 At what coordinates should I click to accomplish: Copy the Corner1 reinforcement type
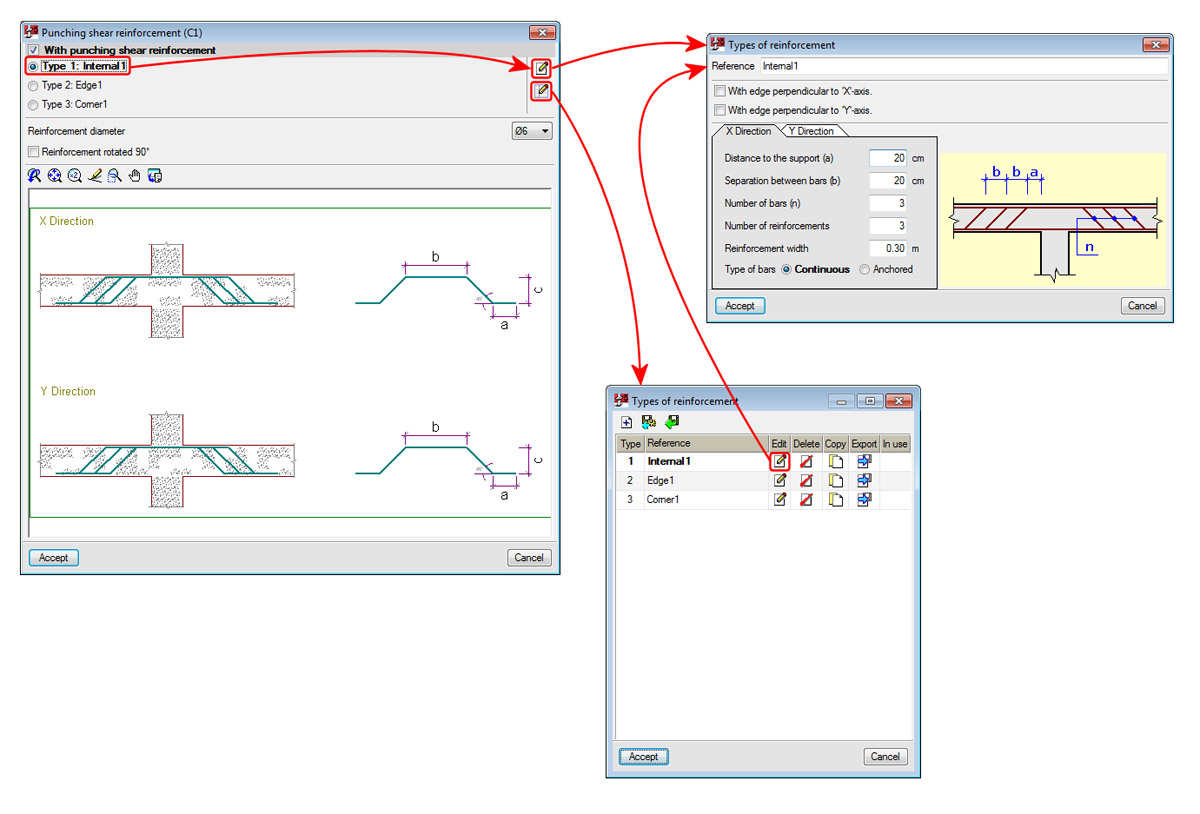835,499
